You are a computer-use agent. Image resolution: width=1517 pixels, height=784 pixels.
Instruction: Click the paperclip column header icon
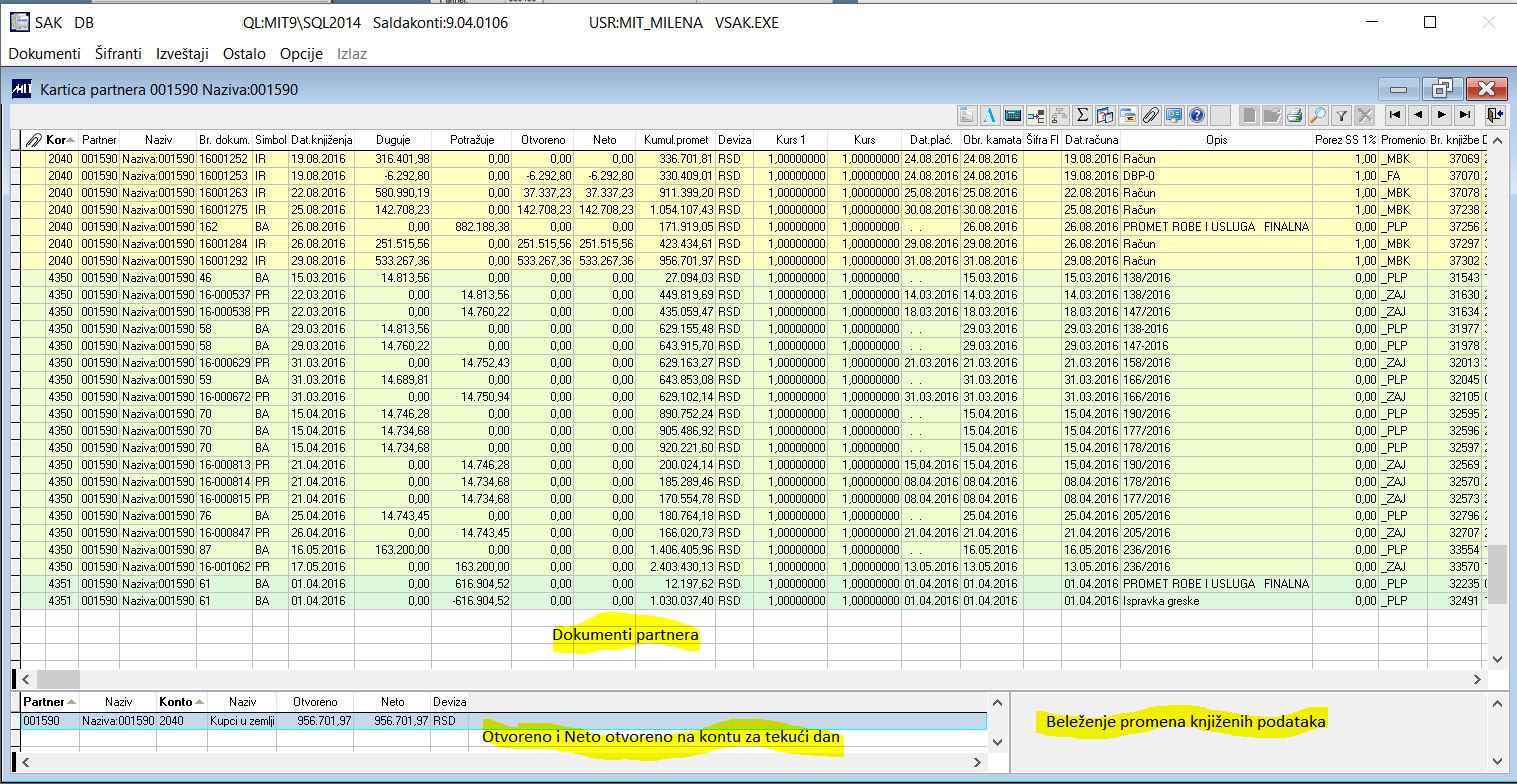[32, 140]
